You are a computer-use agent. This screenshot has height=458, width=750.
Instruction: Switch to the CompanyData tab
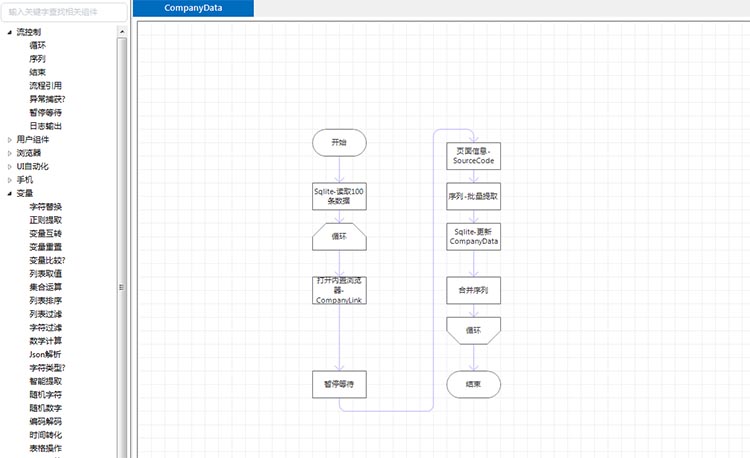pos(193,8)
